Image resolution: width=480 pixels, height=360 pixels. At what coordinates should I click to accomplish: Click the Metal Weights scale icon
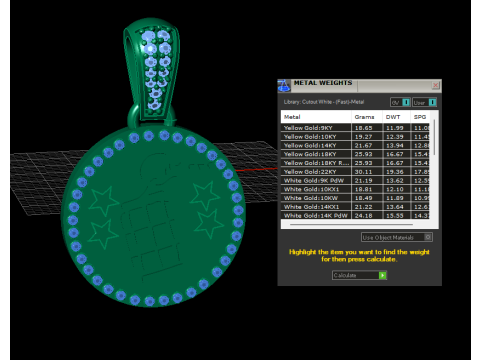284,86
